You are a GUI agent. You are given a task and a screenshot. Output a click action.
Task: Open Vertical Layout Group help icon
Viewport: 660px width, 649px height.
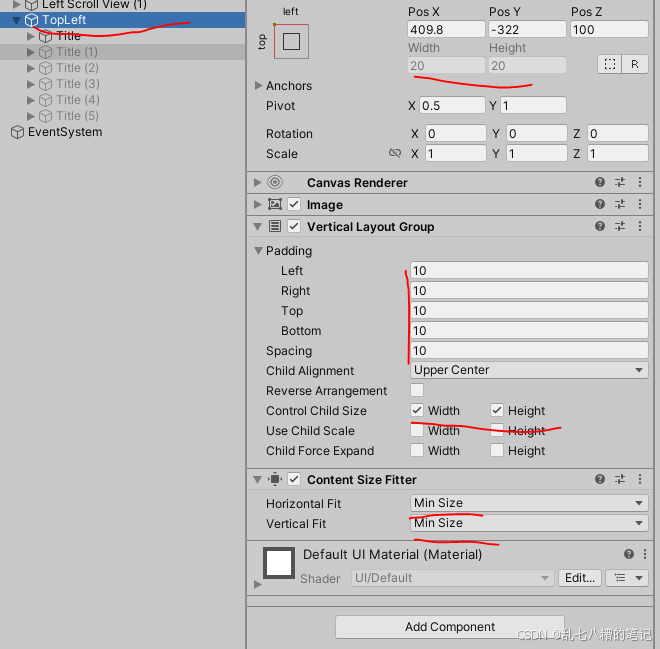pyautogui.click(x=600, y=226)
